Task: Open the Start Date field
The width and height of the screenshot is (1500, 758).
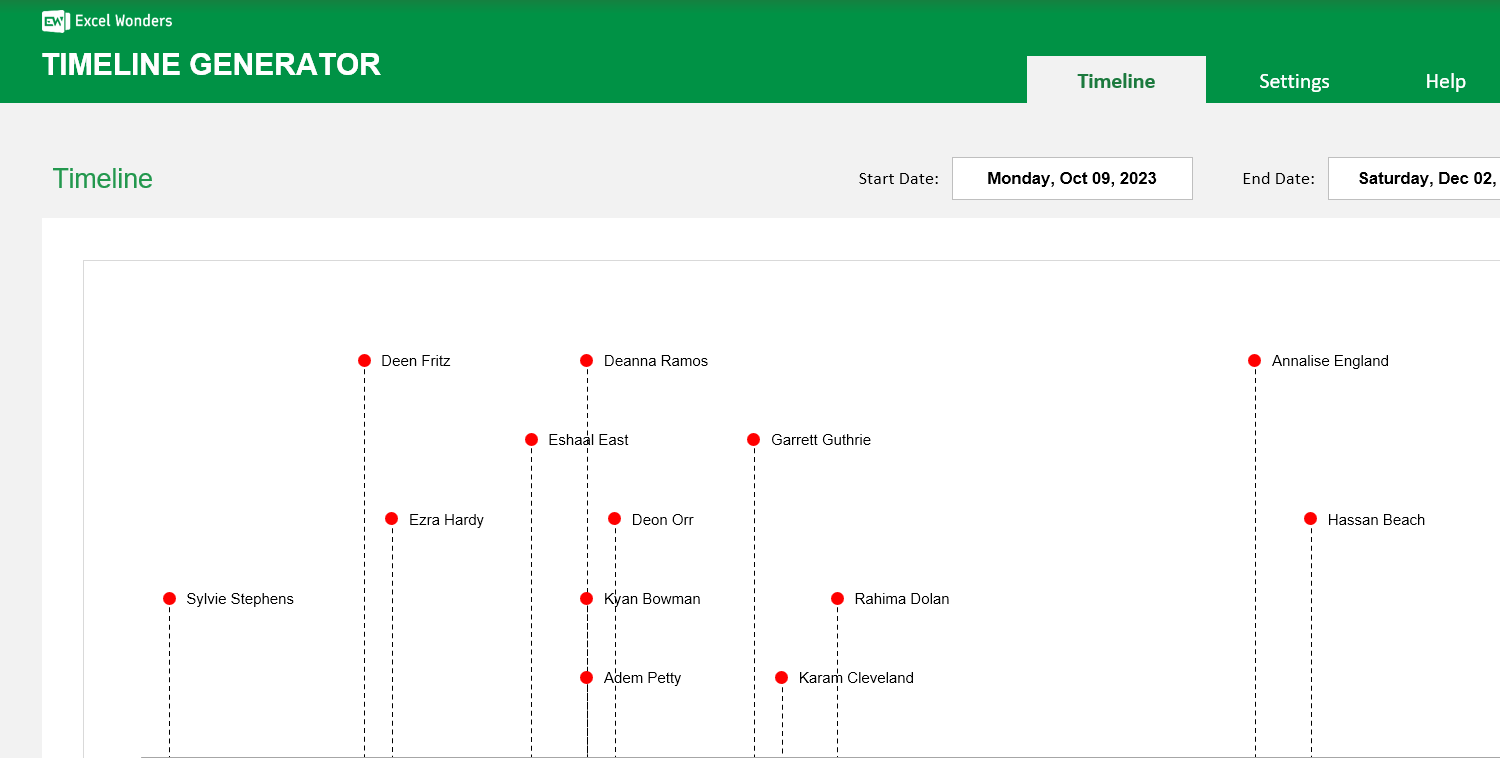Action: (x=1072, y=178)
